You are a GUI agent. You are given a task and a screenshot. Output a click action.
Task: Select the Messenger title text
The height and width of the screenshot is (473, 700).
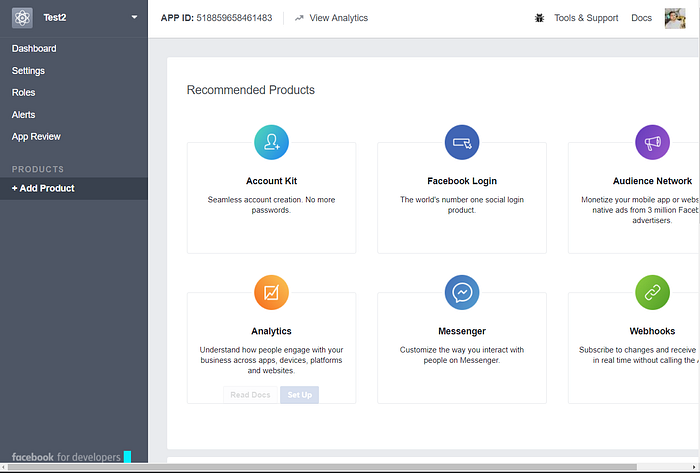(462, 331)
